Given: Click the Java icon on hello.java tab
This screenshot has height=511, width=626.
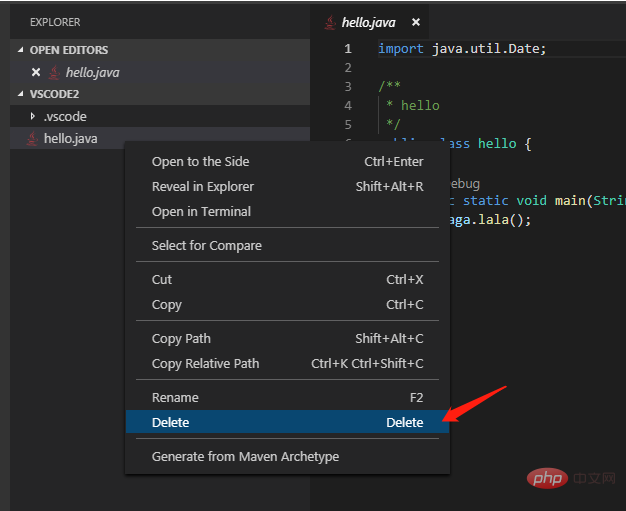Looking at the screenshot, I should pyautogui.click(x=330, y=22).
